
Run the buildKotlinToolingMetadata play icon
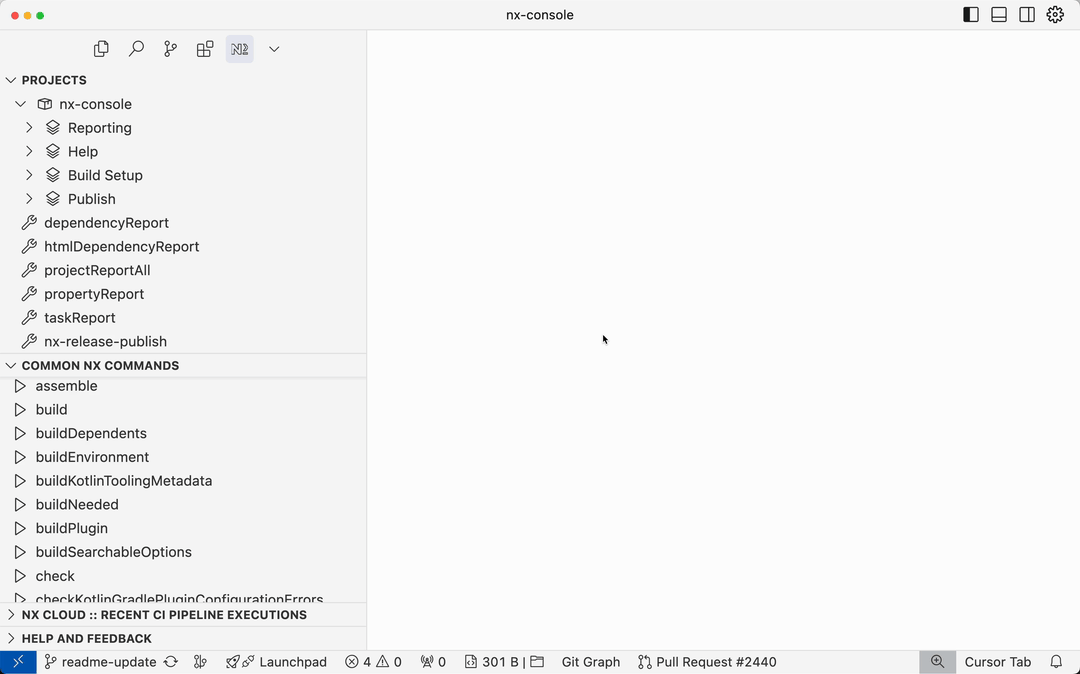[x=20, y=481]
